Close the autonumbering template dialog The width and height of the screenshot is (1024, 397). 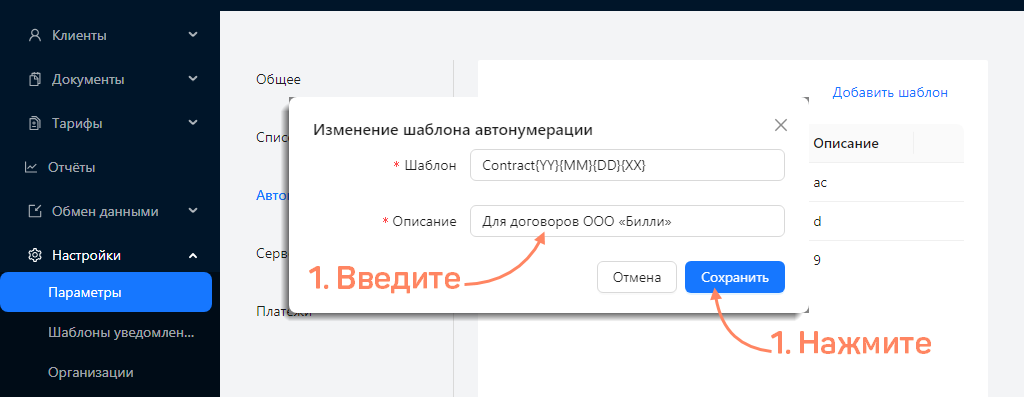coord(780,125)
